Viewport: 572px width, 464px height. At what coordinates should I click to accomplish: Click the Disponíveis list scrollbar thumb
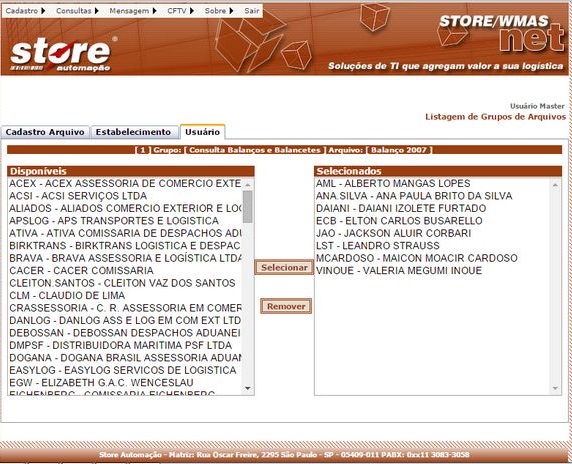click(x=248, y=206)
